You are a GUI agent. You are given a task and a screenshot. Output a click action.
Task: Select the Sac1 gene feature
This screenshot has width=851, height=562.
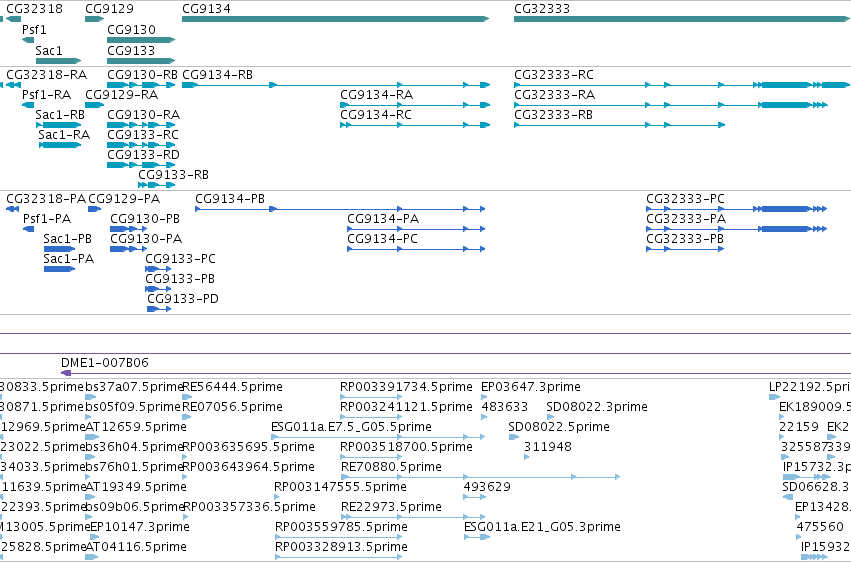59,61
